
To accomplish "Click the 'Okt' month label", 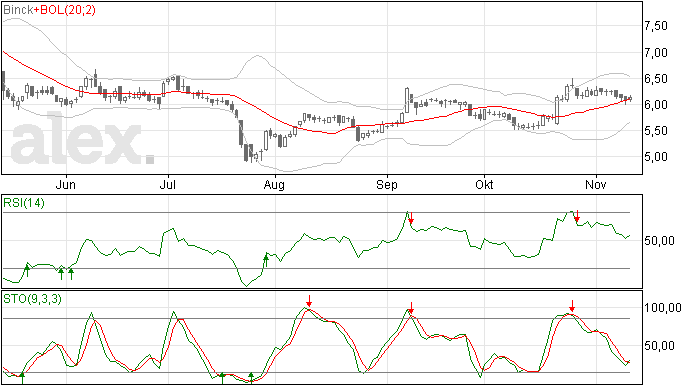I will tap(484, 185).
